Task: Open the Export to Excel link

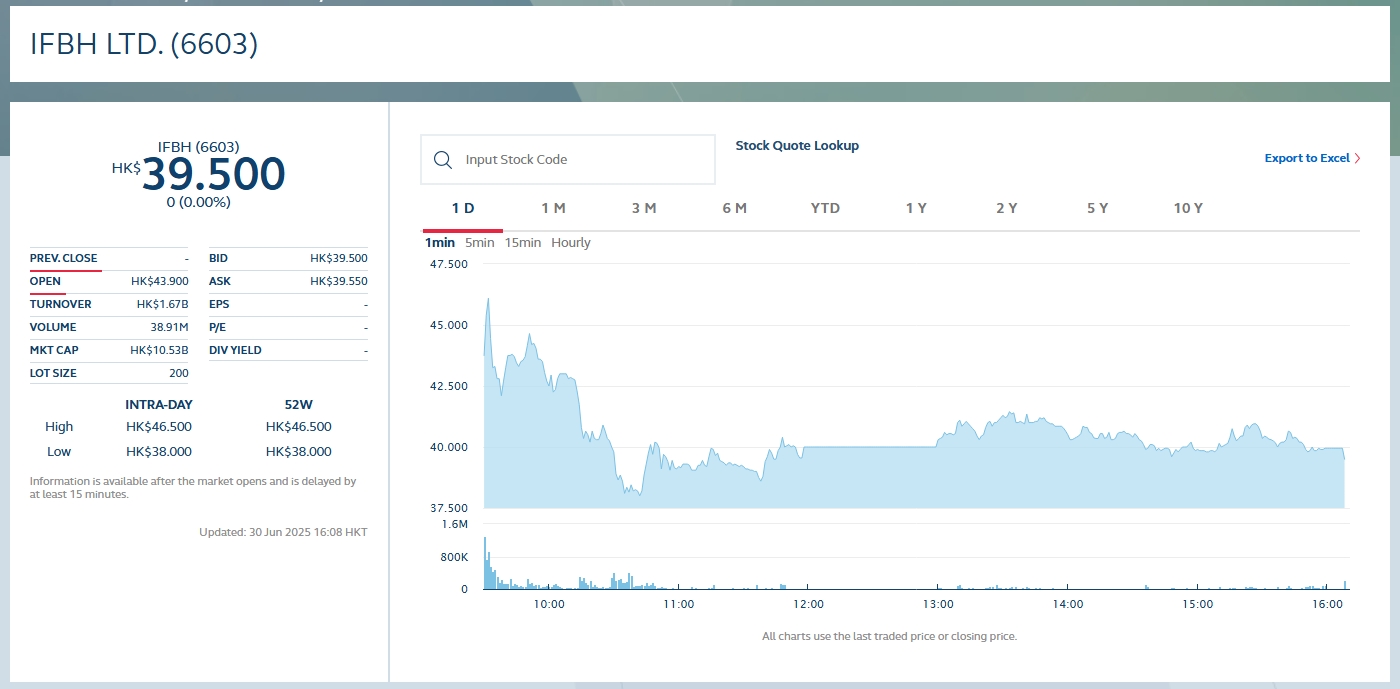Action: [1307, 158]
